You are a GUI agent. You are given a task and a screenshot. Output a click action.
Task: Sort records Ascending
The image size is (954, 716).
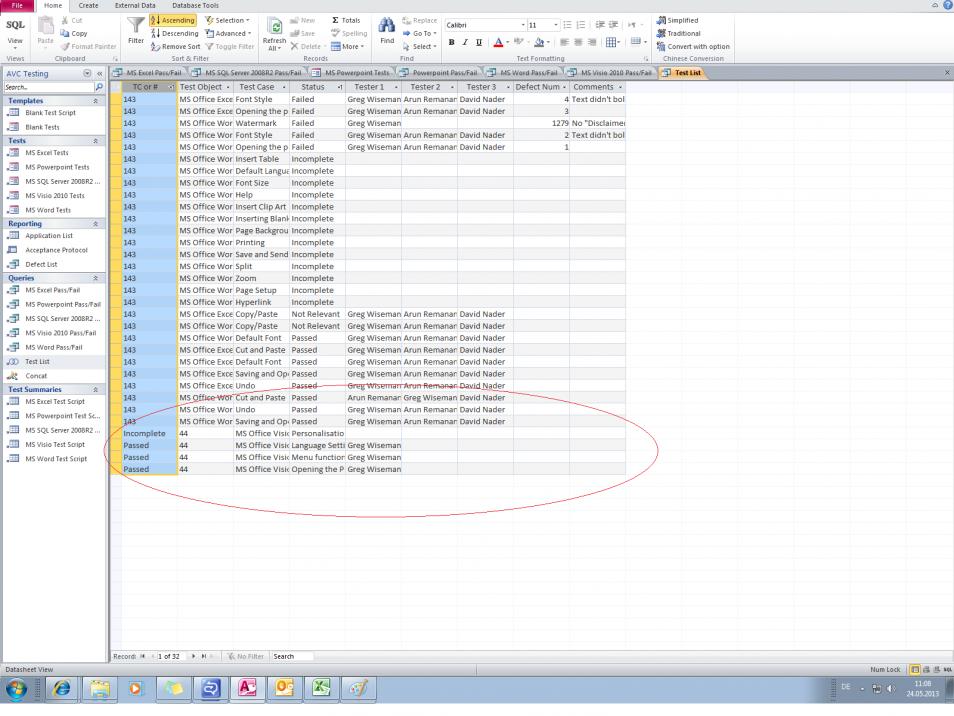click(173, 20)
